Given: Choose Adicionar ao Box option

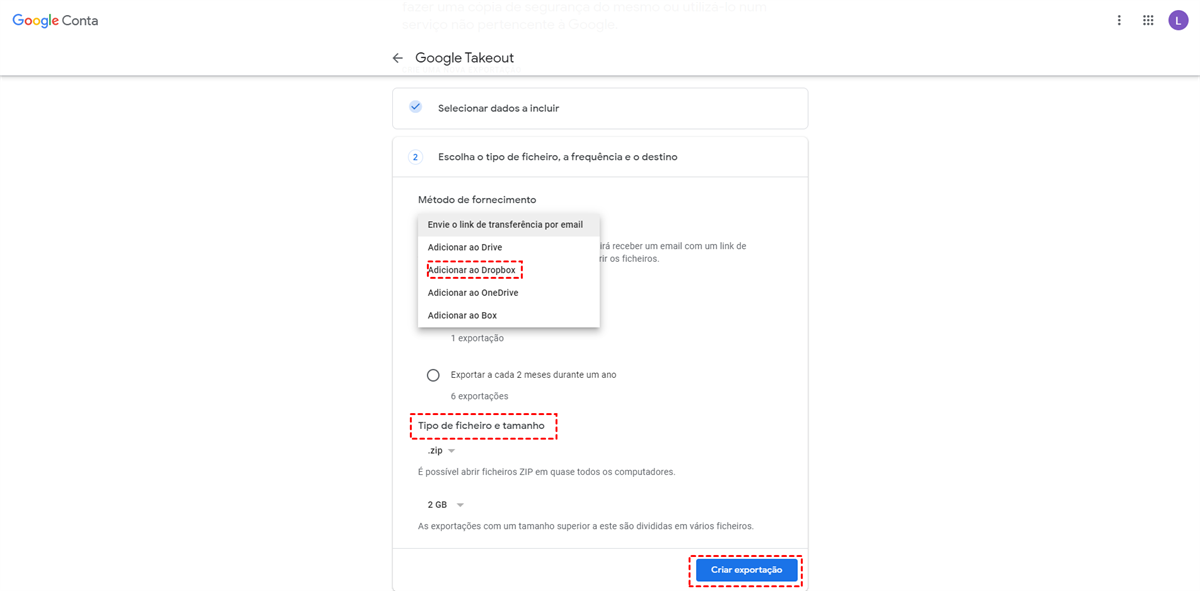Looking at the screenshot, I should click(x=509, y=315).
